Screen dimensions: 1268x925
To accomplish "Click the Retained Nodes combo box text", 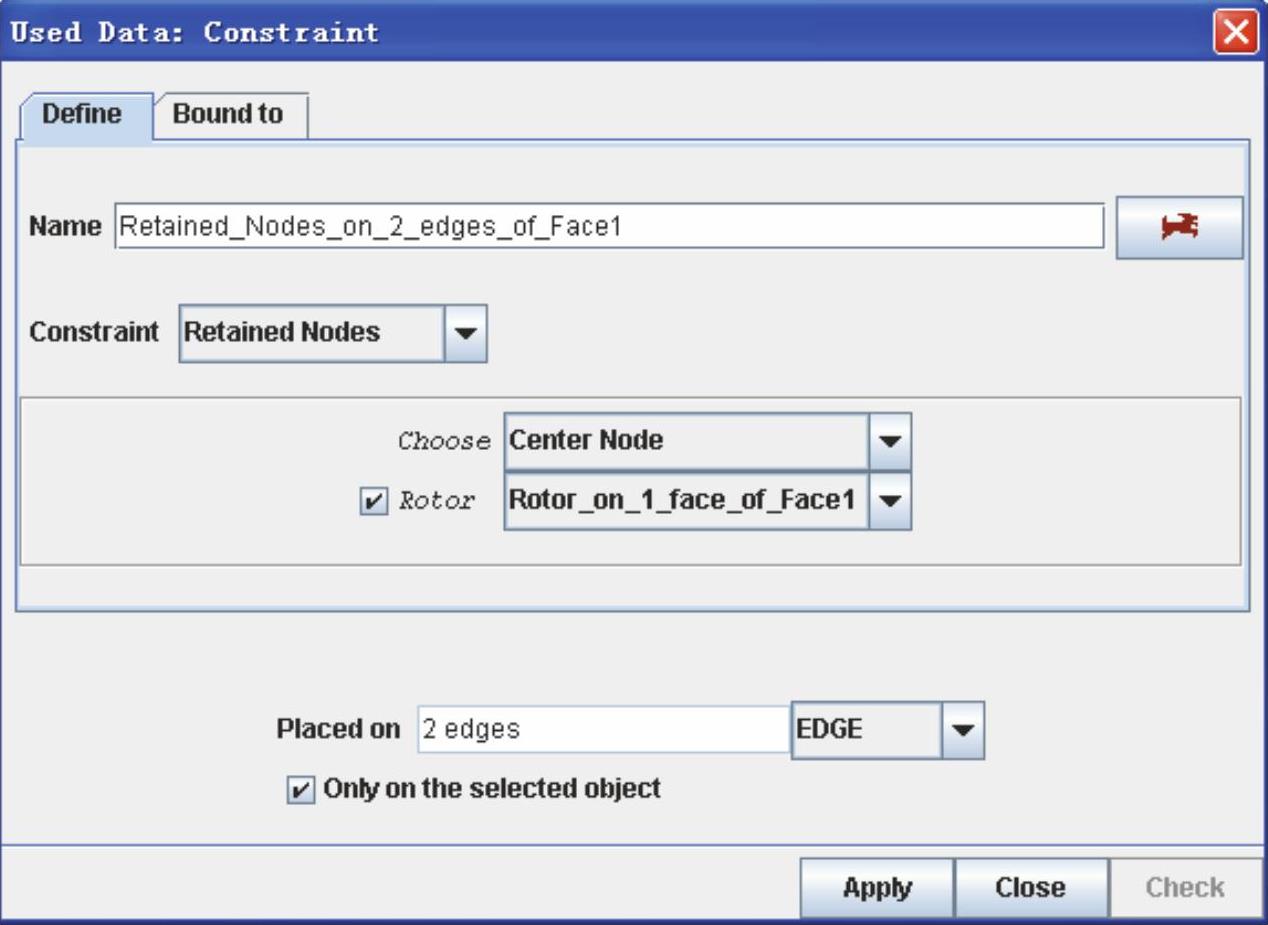I will tap(310, 333).
